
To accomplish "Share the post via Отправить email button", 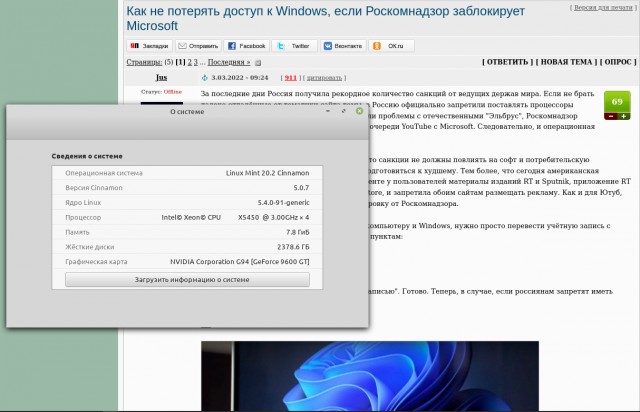I will click(x=198, y=46).
